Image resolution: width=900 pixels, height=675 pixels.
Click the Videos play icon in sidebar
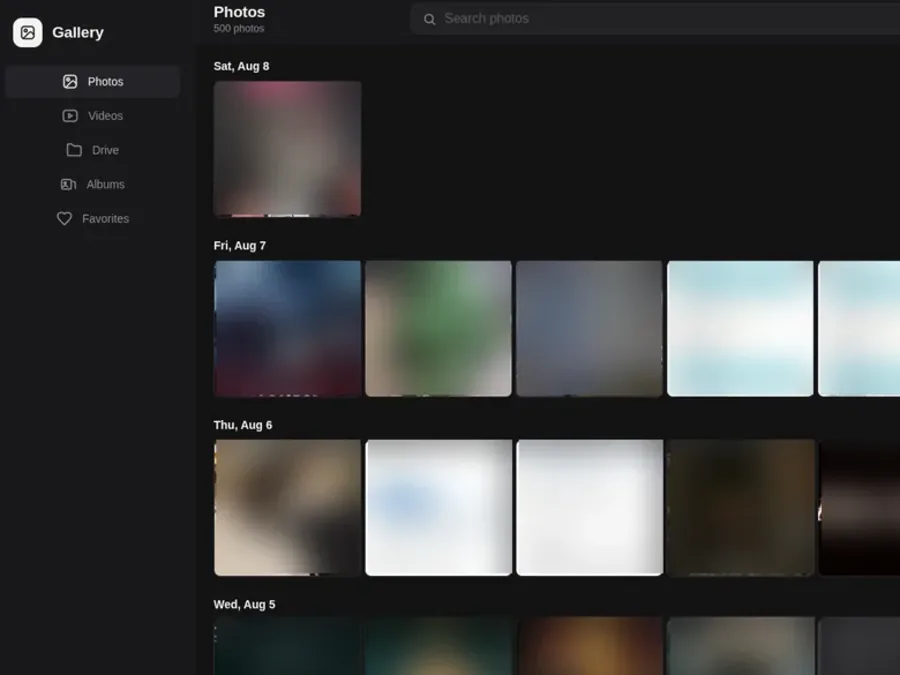pyautogui.click(x=70, y=116)
